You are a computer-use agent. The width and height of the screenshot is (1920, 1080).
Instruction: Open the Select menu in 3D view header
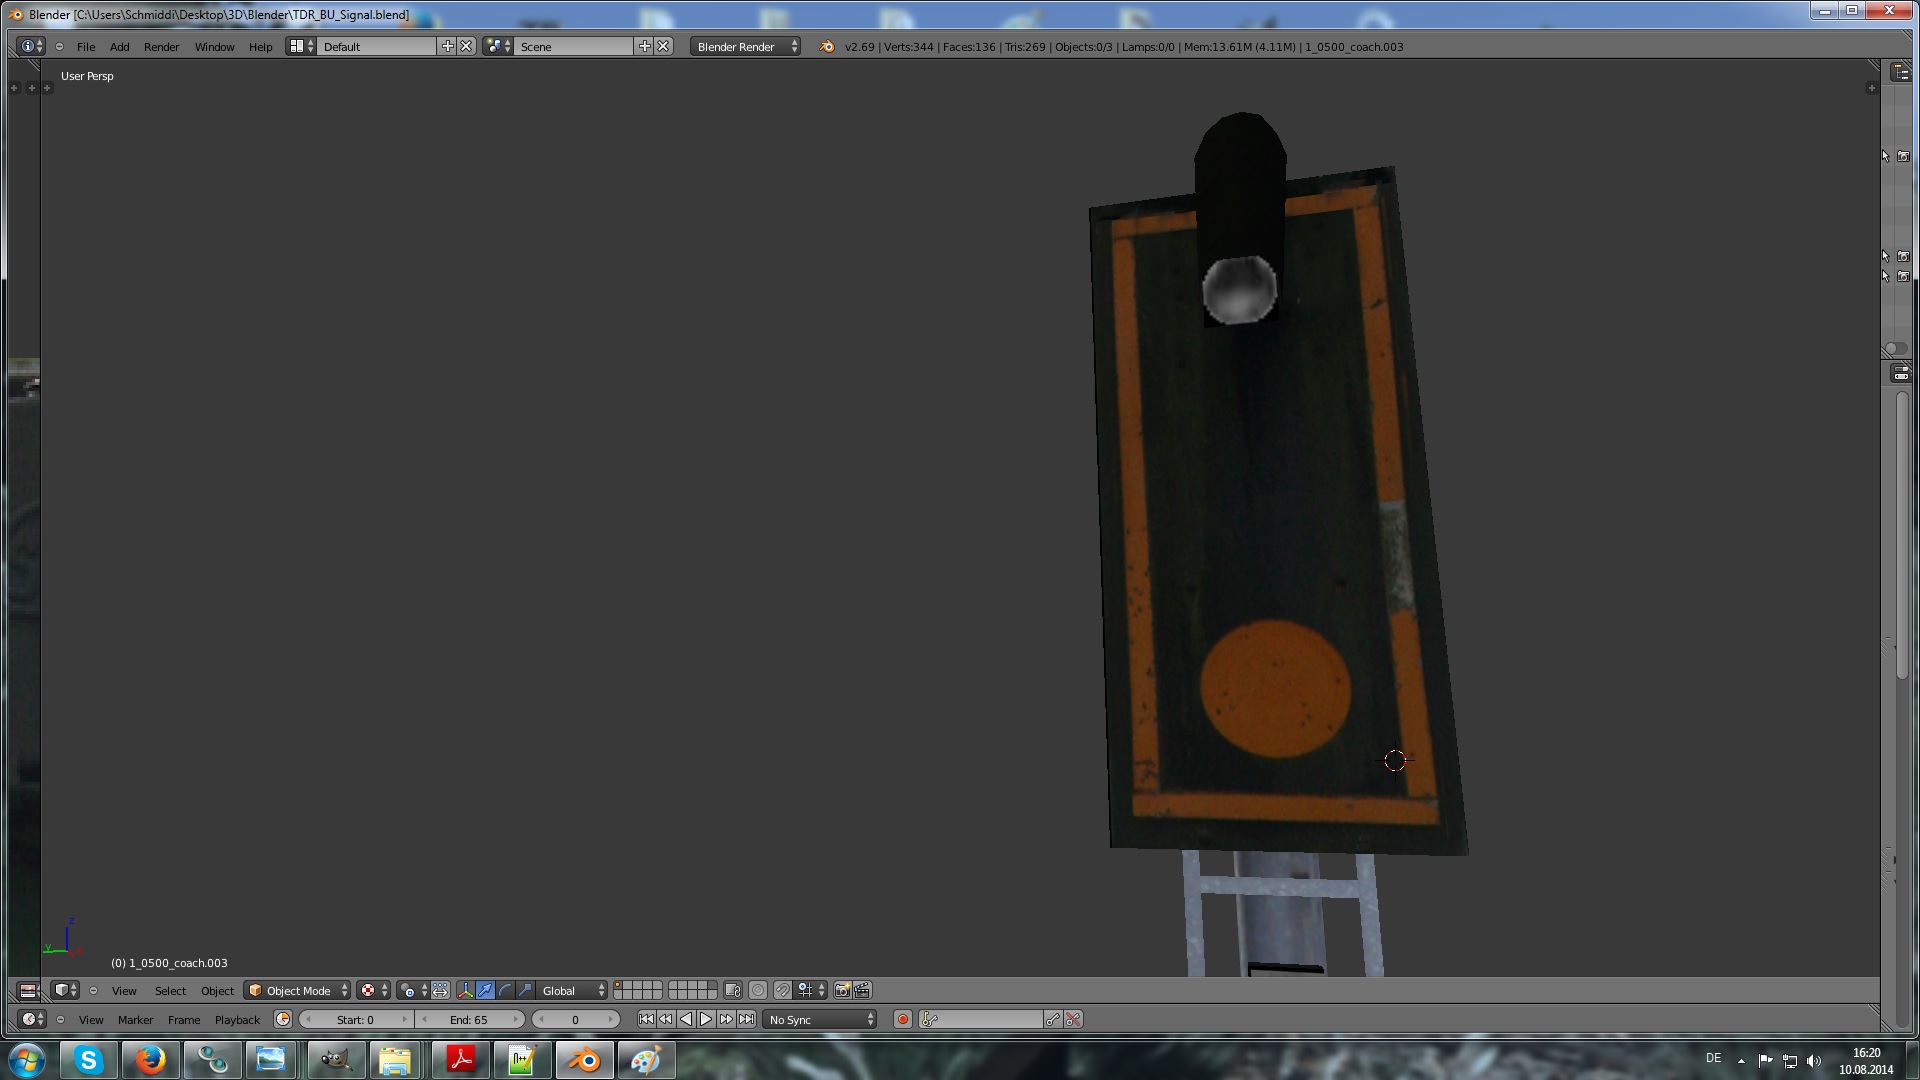pyautogui.click(x=170, y=990)
